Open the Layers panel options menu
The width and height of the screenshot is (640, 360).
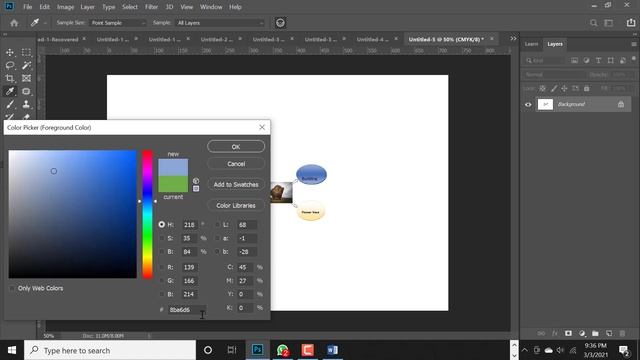(633, 44)
